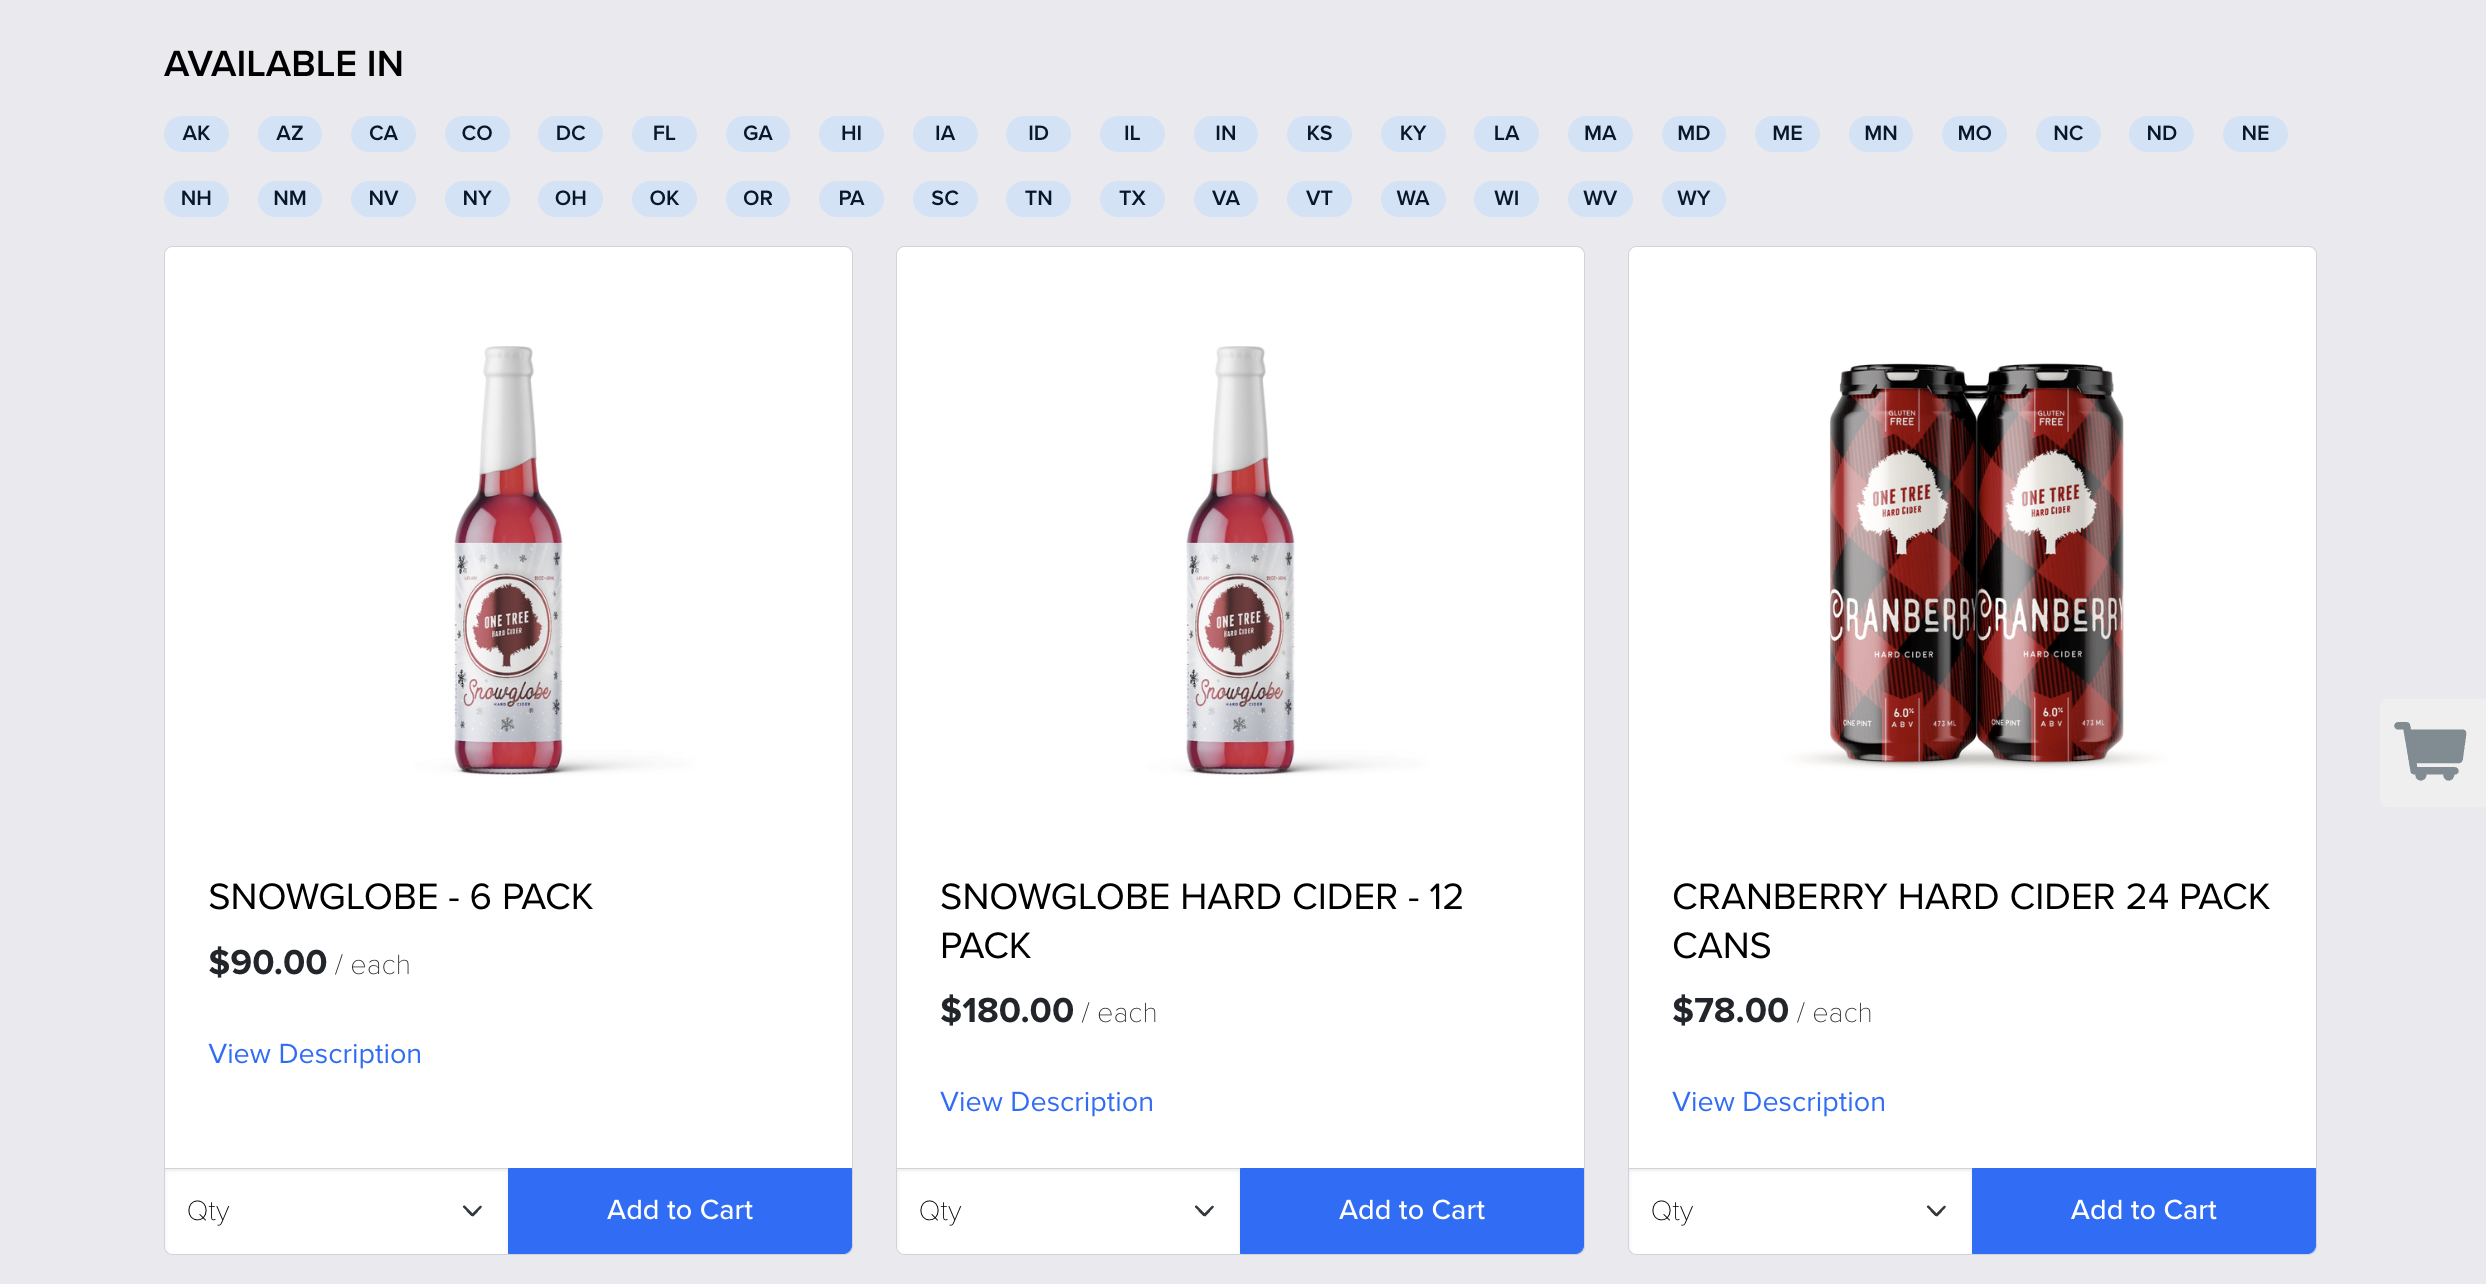View description of Cranberry 24 Pack Cans
The image size is (2486, 1284).
(1779, 1102)
